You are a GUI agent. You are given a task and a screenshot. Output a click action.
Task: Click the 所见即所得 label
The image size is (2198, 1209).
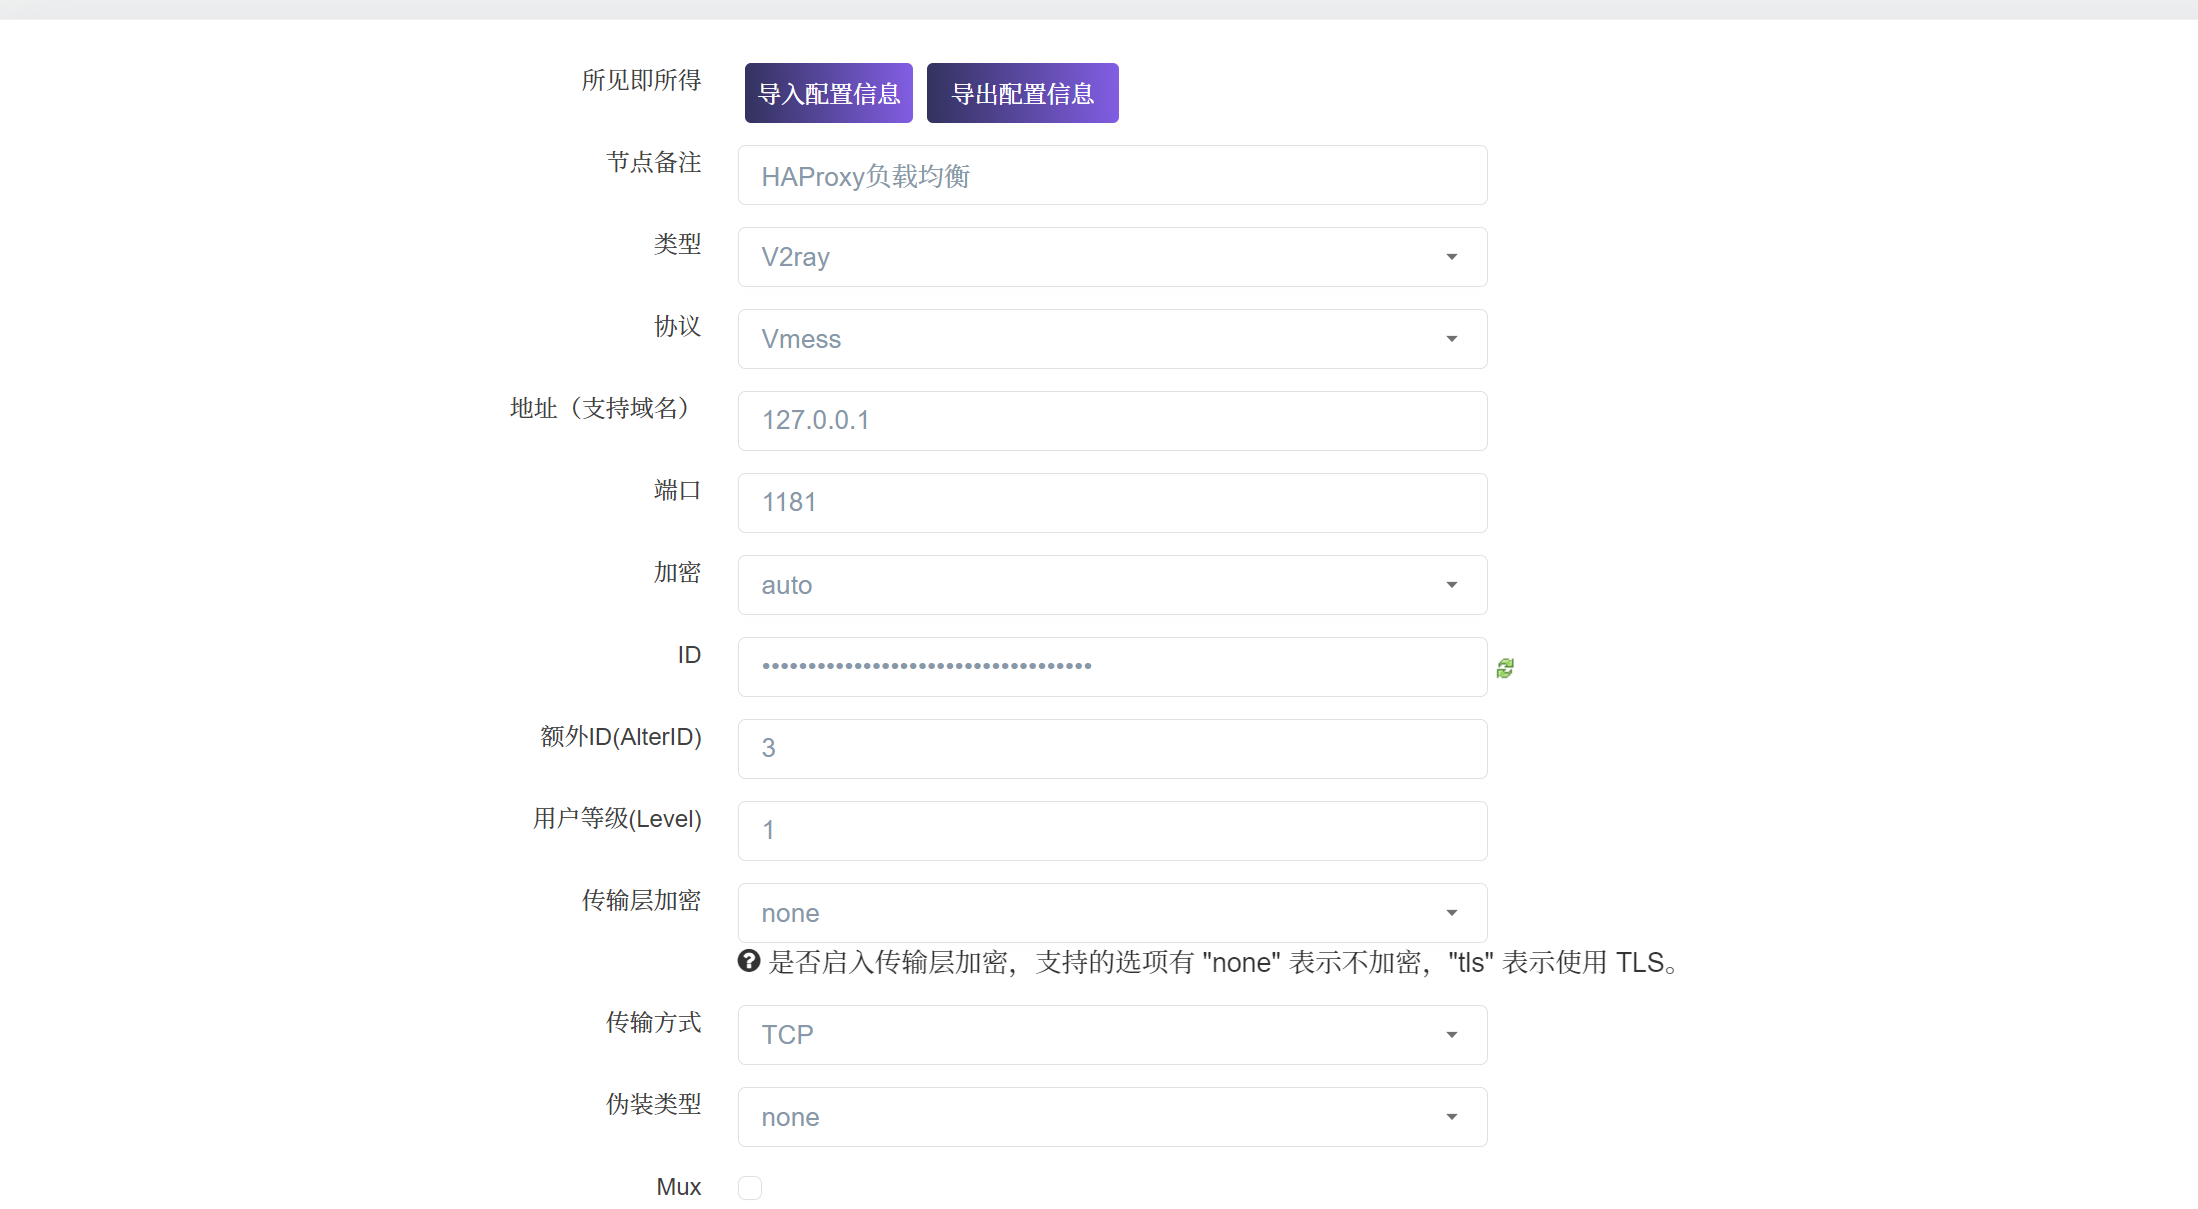[641, 80]
